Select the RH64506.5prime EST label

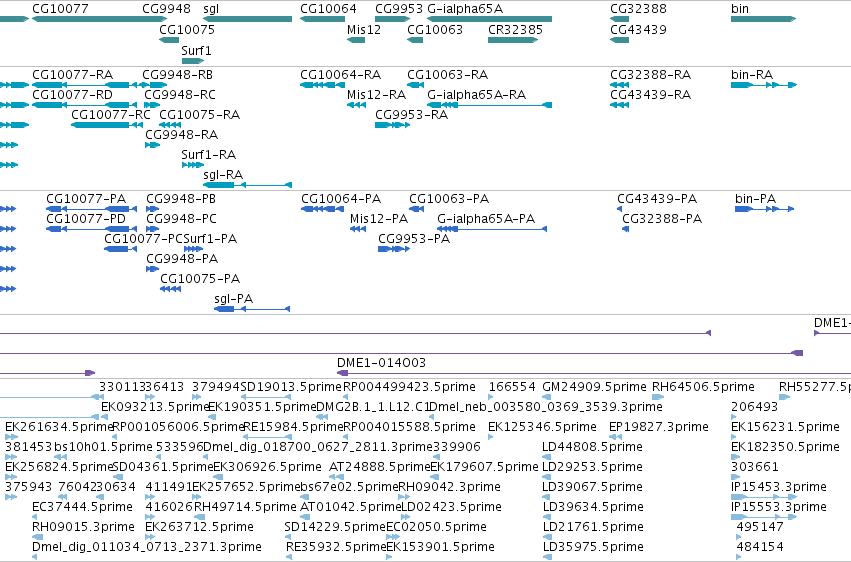[703, 387]
